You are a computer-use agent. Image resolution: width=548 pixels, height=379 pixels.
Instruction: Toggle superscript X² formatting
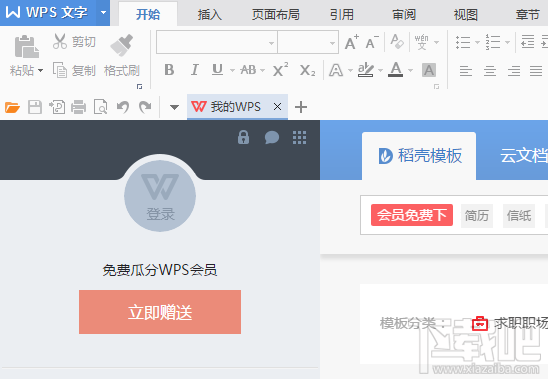tap(281, 70)
